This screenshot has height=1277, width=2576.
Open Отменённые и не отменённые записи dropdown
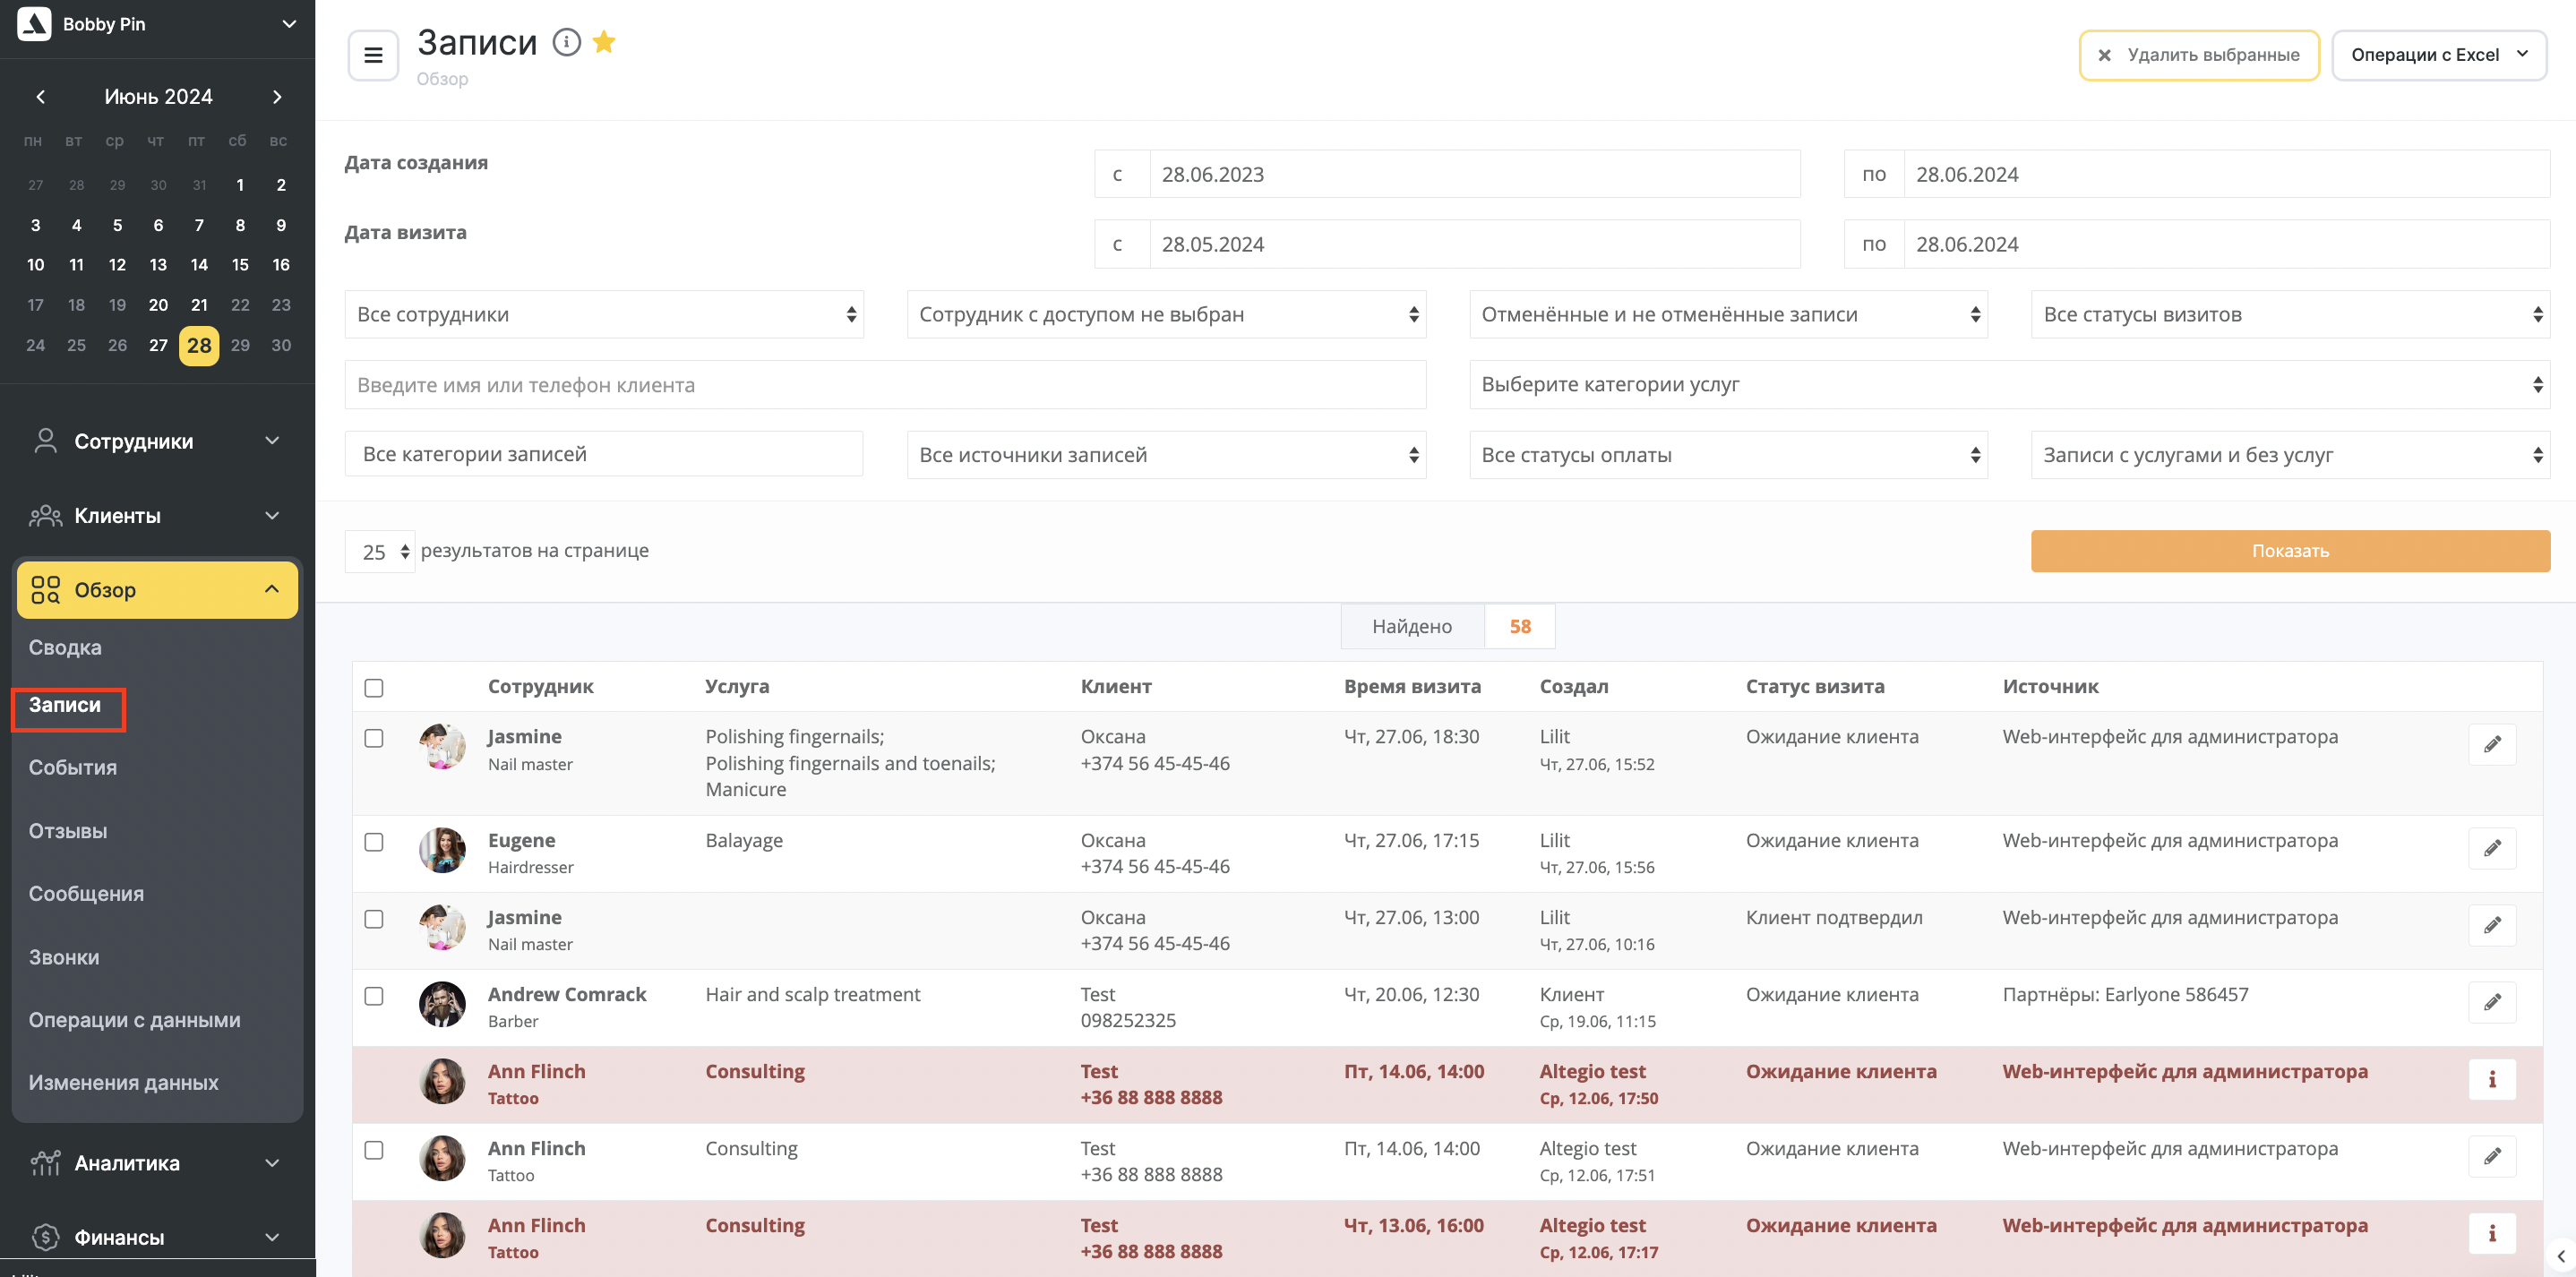(1728, 314)
